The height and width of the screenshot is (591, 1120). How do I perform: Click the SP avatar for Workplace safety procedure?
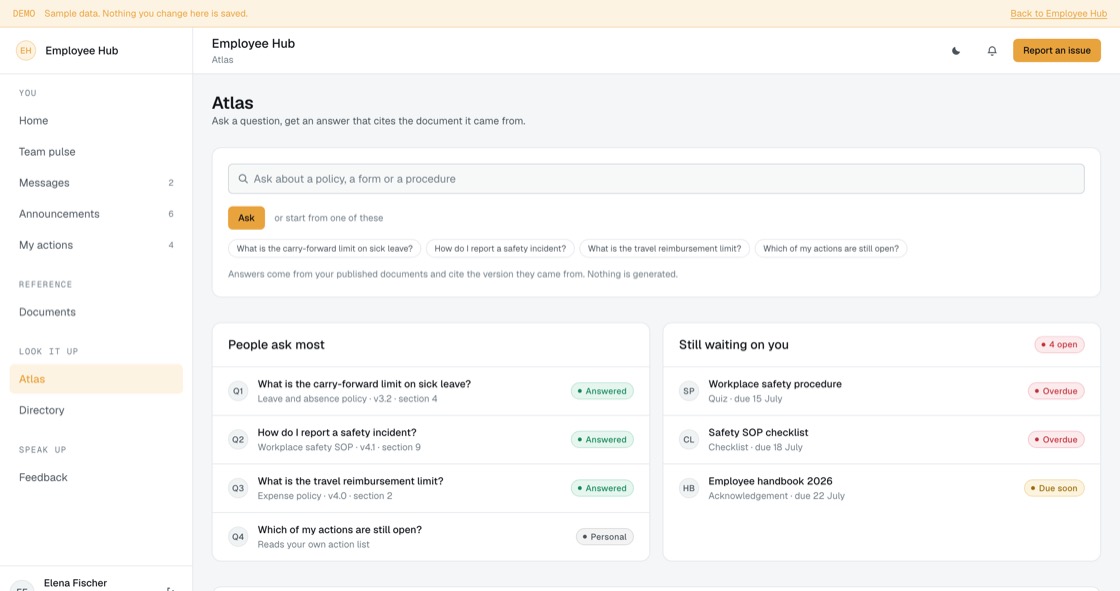click(x=689, y=391)
